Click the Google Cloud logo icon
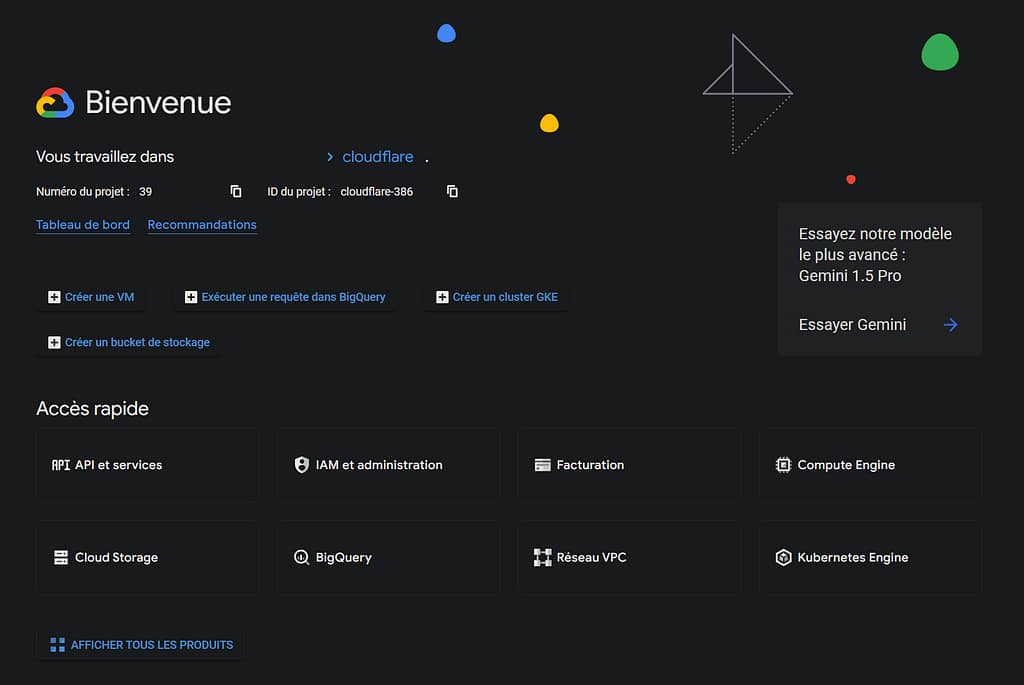This screenshot has width=1024, height=685. coord(55,103)
